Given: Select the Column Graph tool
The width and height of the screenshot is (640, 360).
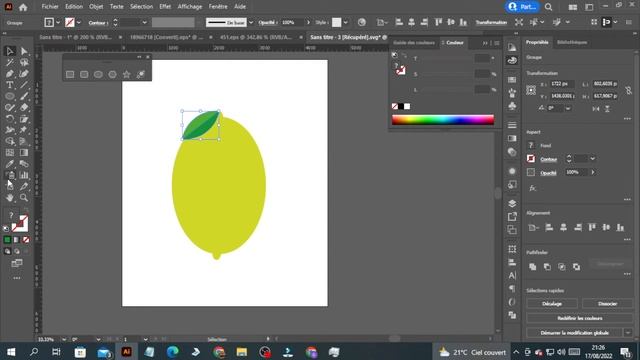Looking at the screenshot, I should (24, 176).
